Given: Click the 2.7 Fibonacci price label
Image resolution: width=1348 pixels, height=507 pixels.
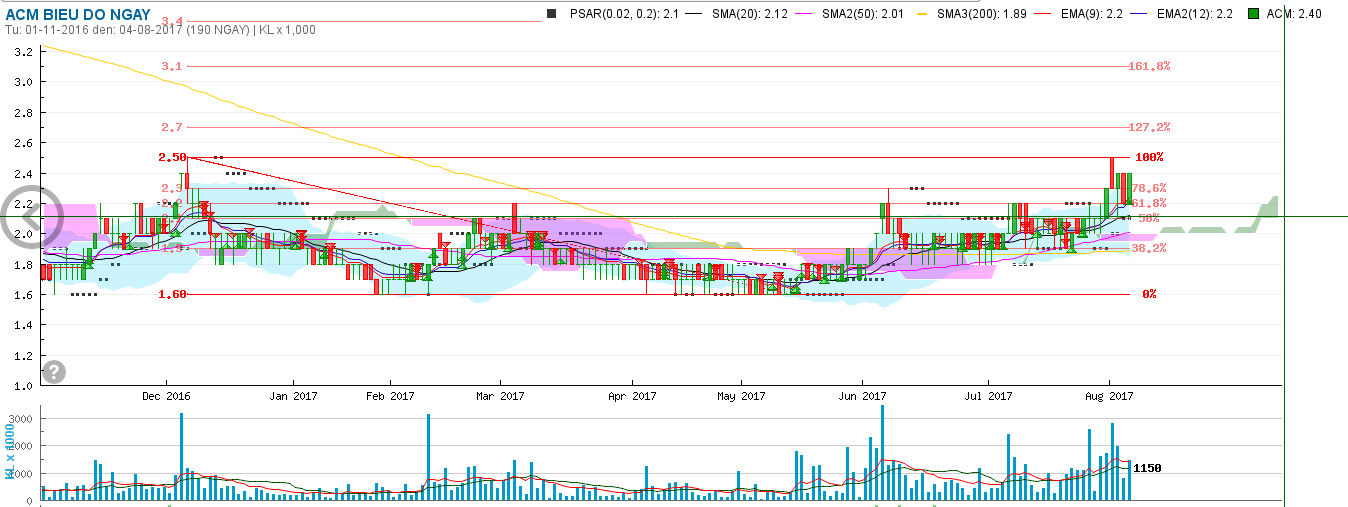Looking at the screenshot, I should point(171,128).
